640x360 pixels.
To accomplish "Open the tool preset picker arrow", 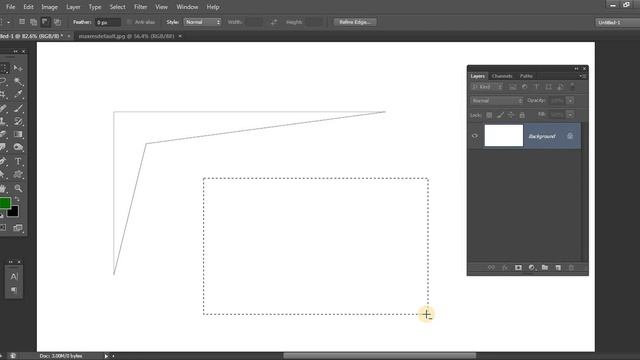I will click(9, 22).
